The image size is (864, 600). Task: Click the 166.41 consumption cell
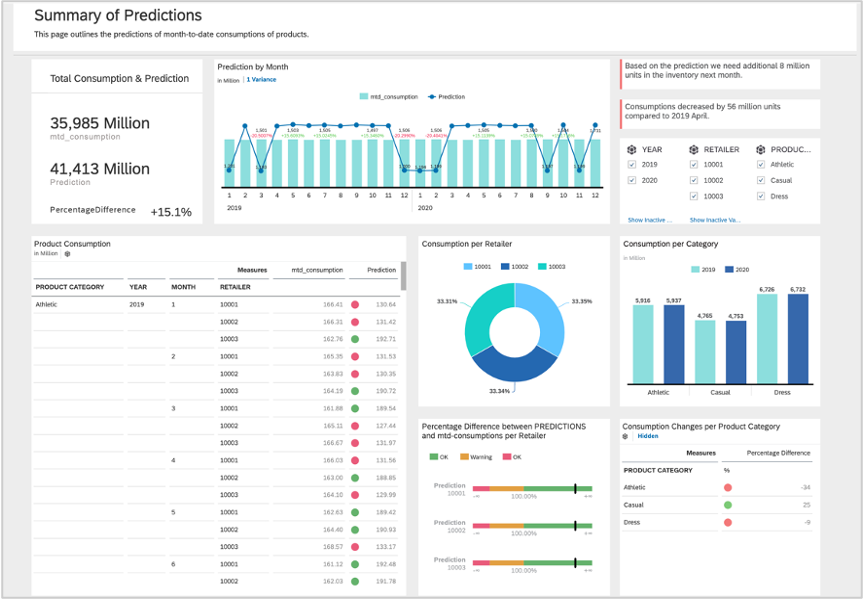point(333,305)
